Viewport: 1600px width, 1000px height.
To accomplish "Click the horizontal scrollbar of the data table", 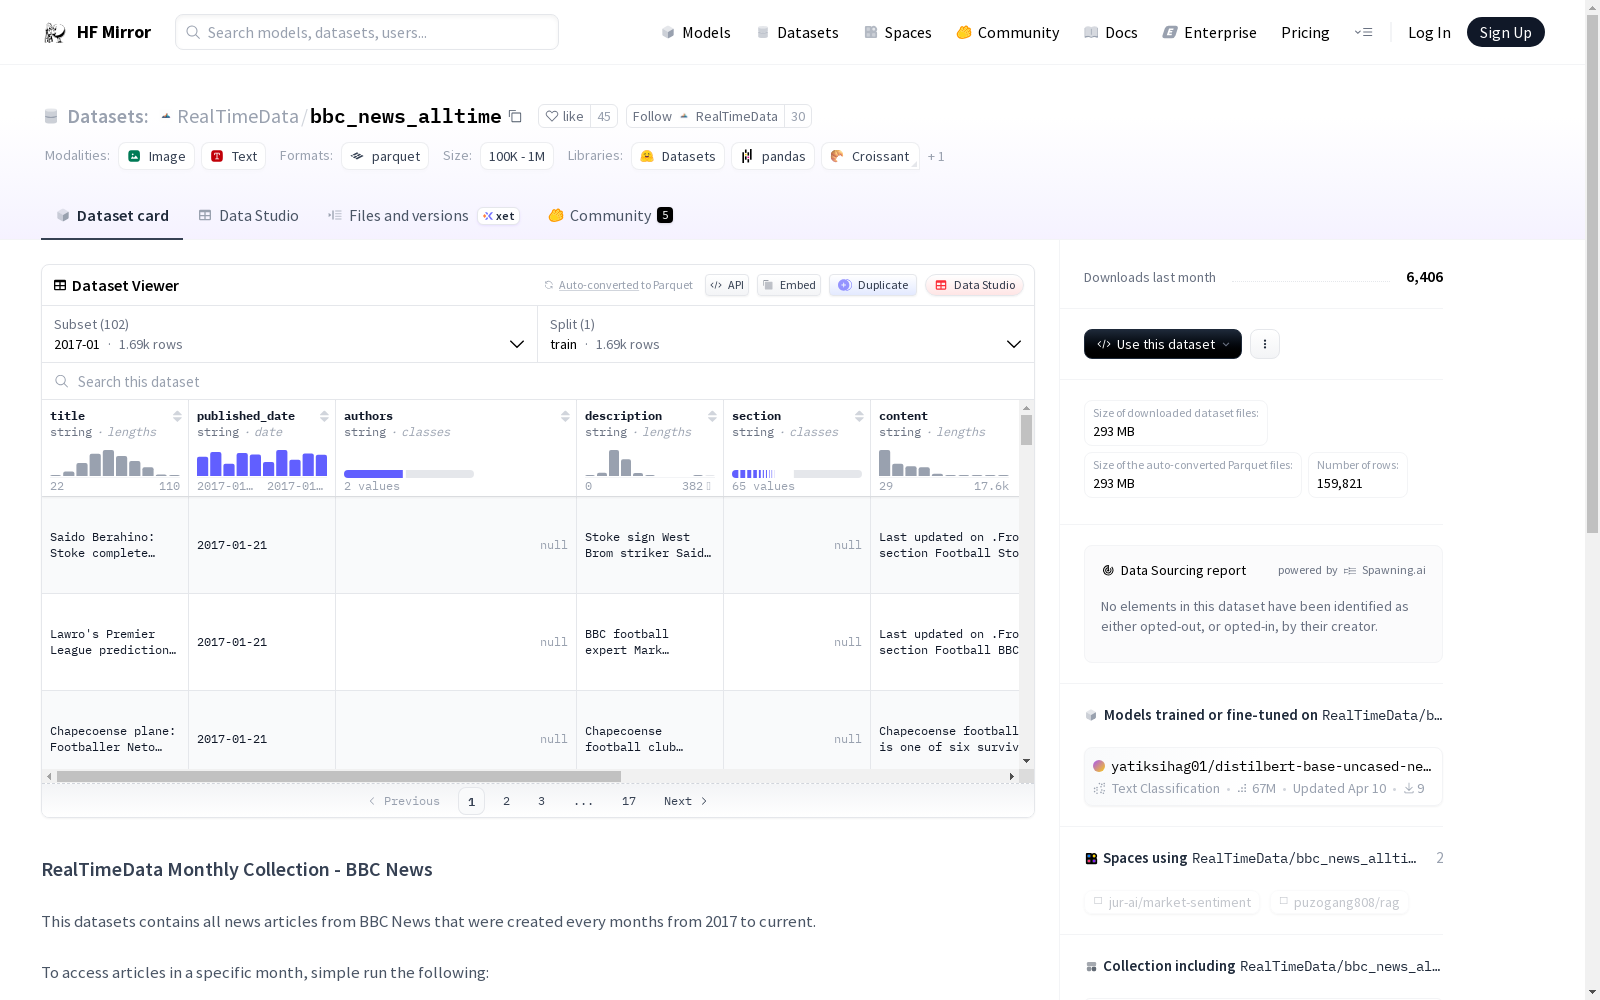I will tap(339, 776).
